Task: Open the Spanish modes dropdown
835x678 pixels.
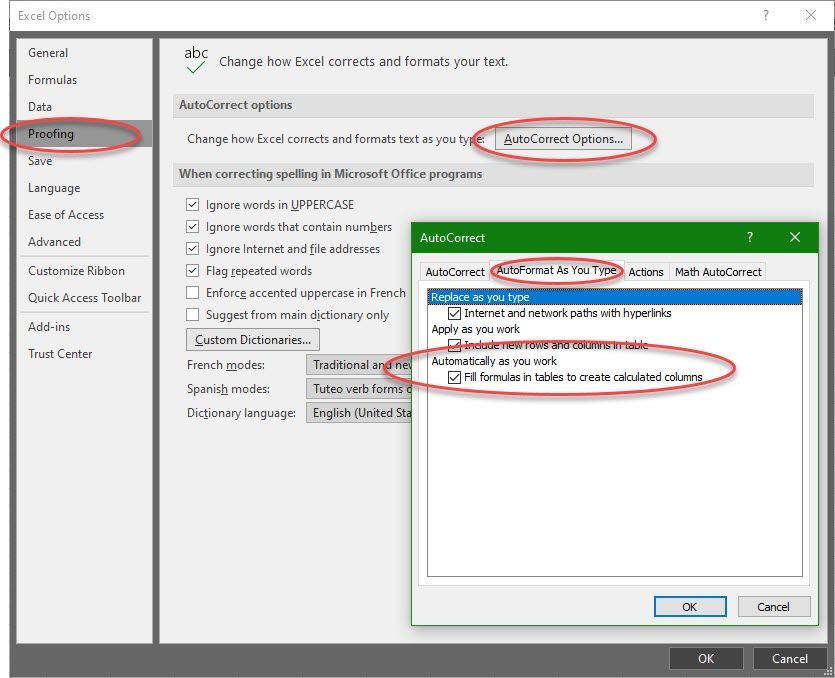Action: [359, 389]
